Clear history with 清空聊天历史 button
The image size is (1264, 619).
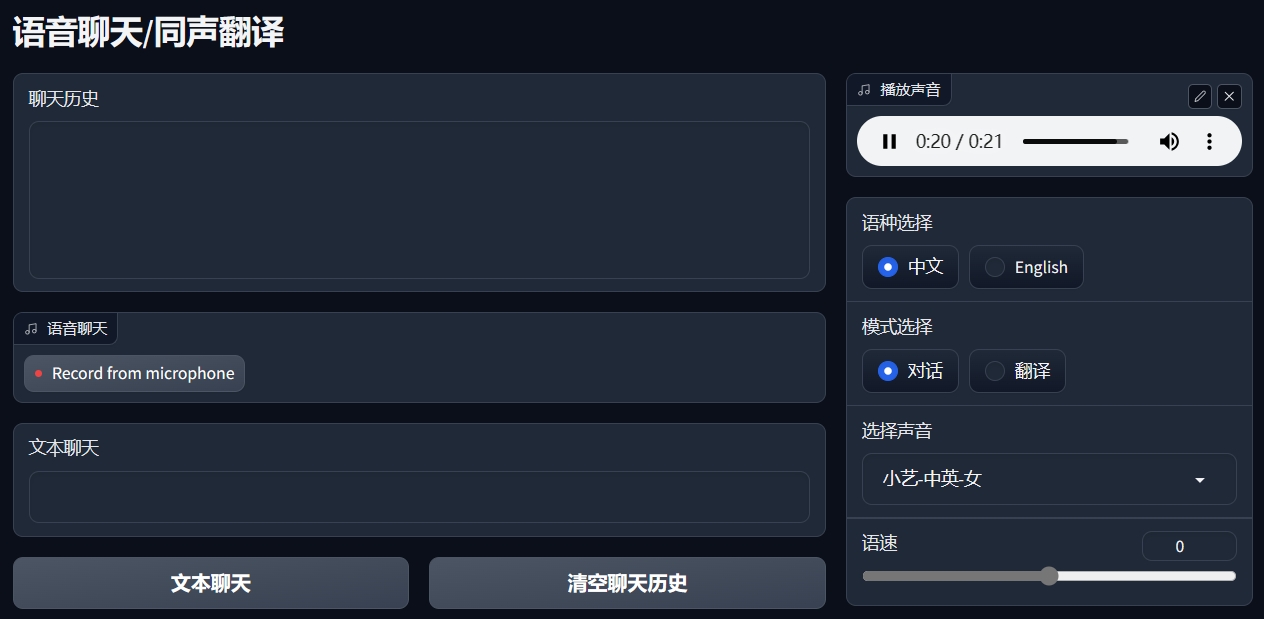[x=627, y=583]
